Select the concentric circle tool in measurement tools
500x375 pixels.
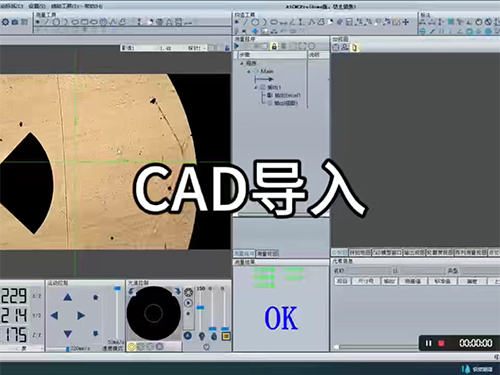(103, 22)
